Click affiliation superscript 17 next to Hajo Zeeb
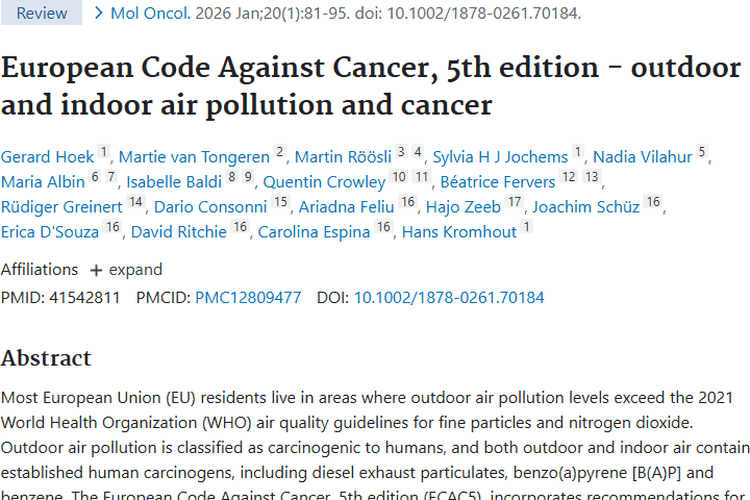The height and width of the screenshot is (500, 750). point(514,203)
